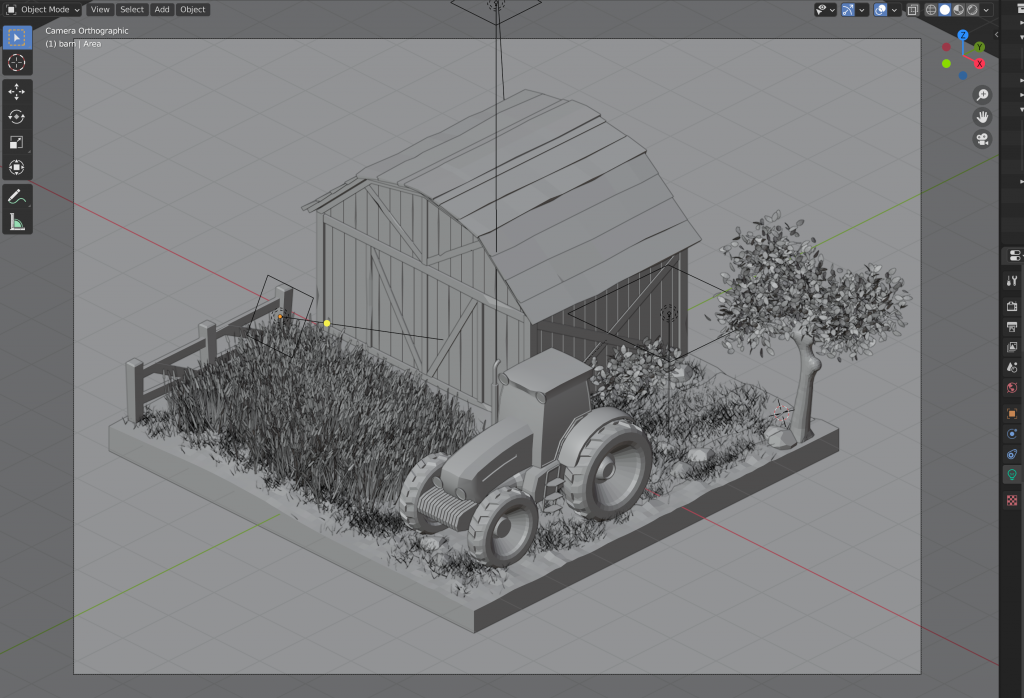
Task: Open the Object Mode dropdown
Action: [43, 10]
